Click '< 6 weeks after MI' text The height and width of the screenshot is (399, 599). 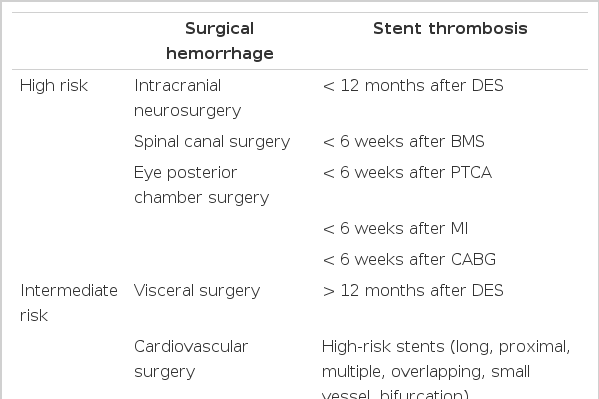click(395, 229)
